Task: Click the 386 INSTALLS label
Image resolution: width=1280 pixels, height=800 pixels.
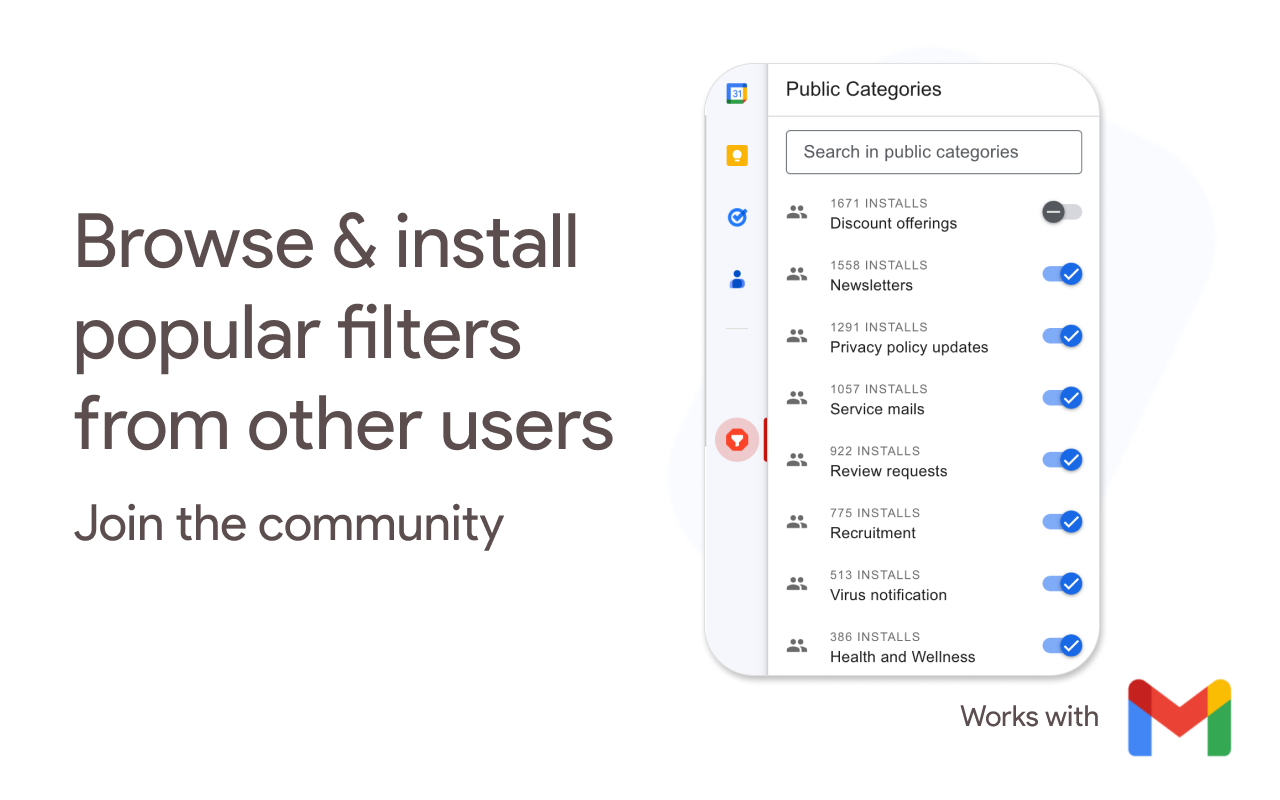Action: (875, 637)
